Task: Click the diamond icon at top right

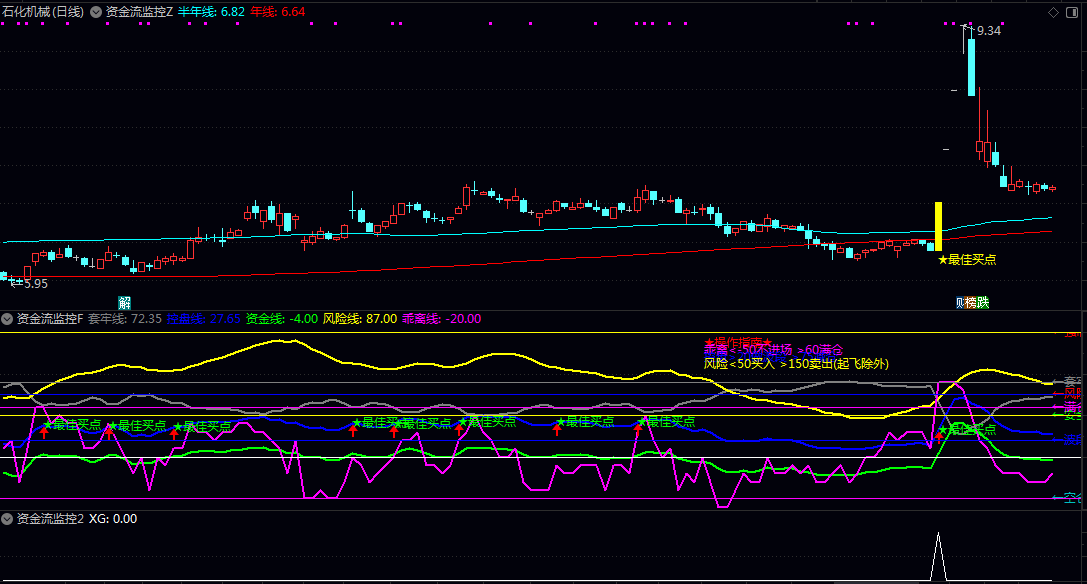Action: click(1053, 12)
